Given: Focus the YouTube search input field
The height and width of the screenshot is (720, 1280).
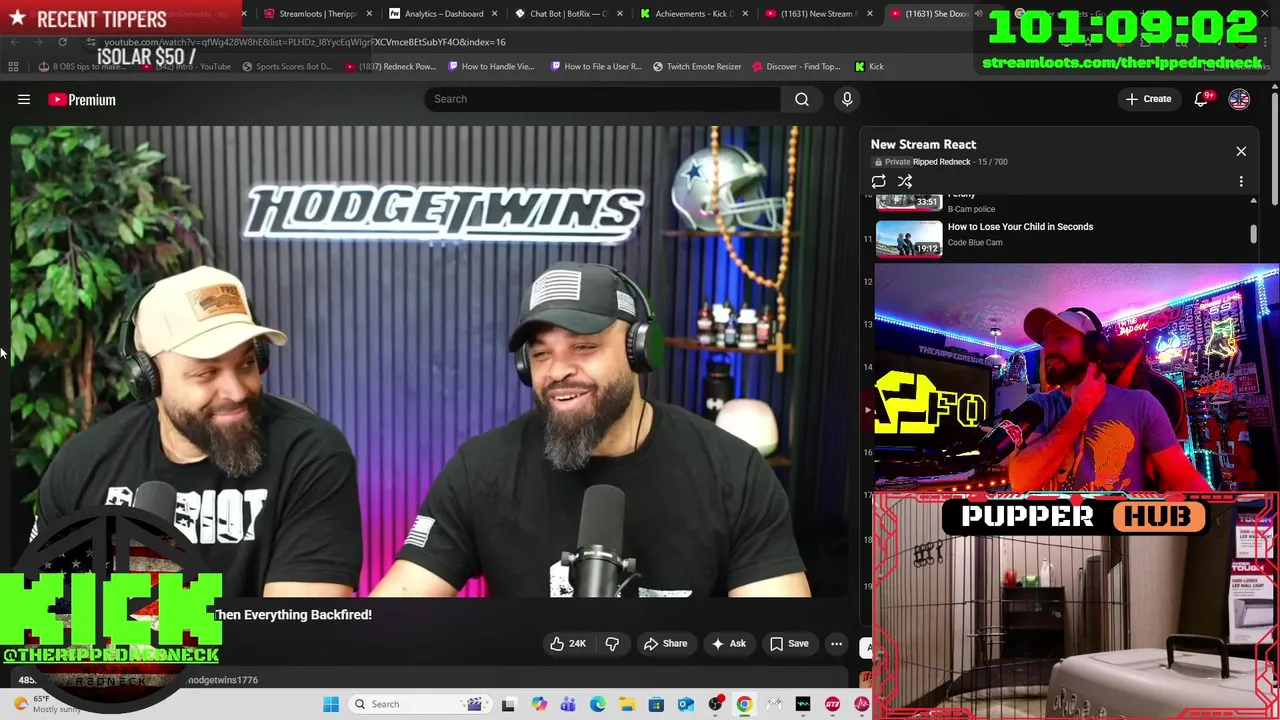Looking at the screenshot, I should [x=602, y=99].
